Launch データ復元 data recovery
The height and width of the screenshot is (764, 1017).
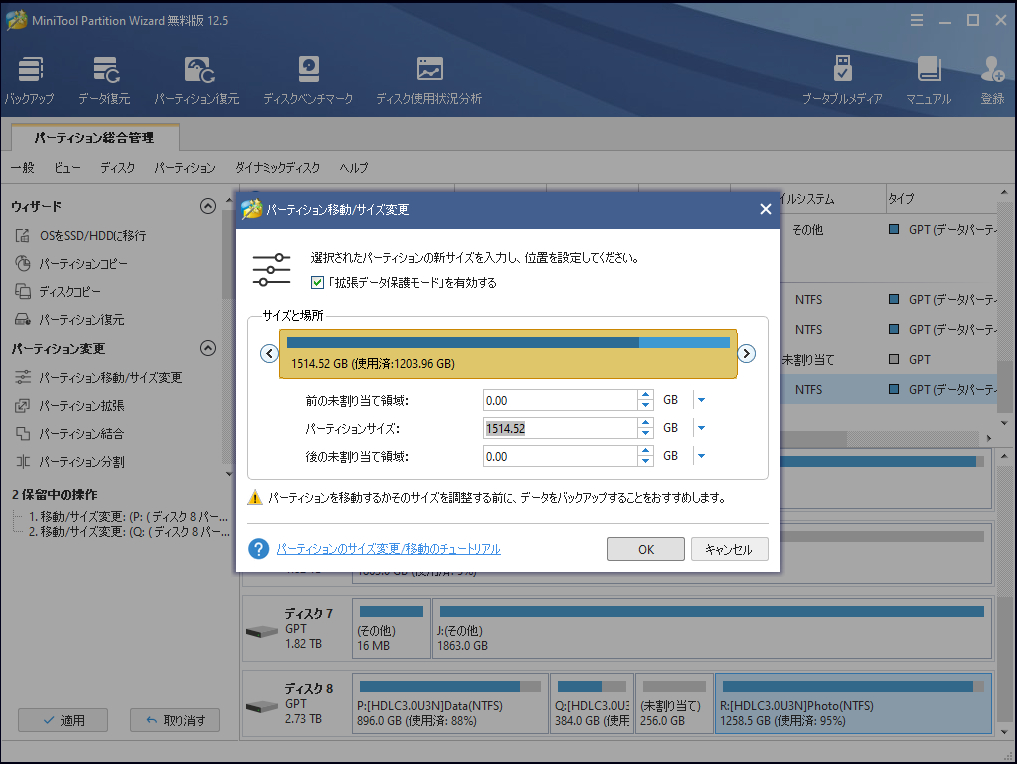pyautogui.click(x=104, y=80)
